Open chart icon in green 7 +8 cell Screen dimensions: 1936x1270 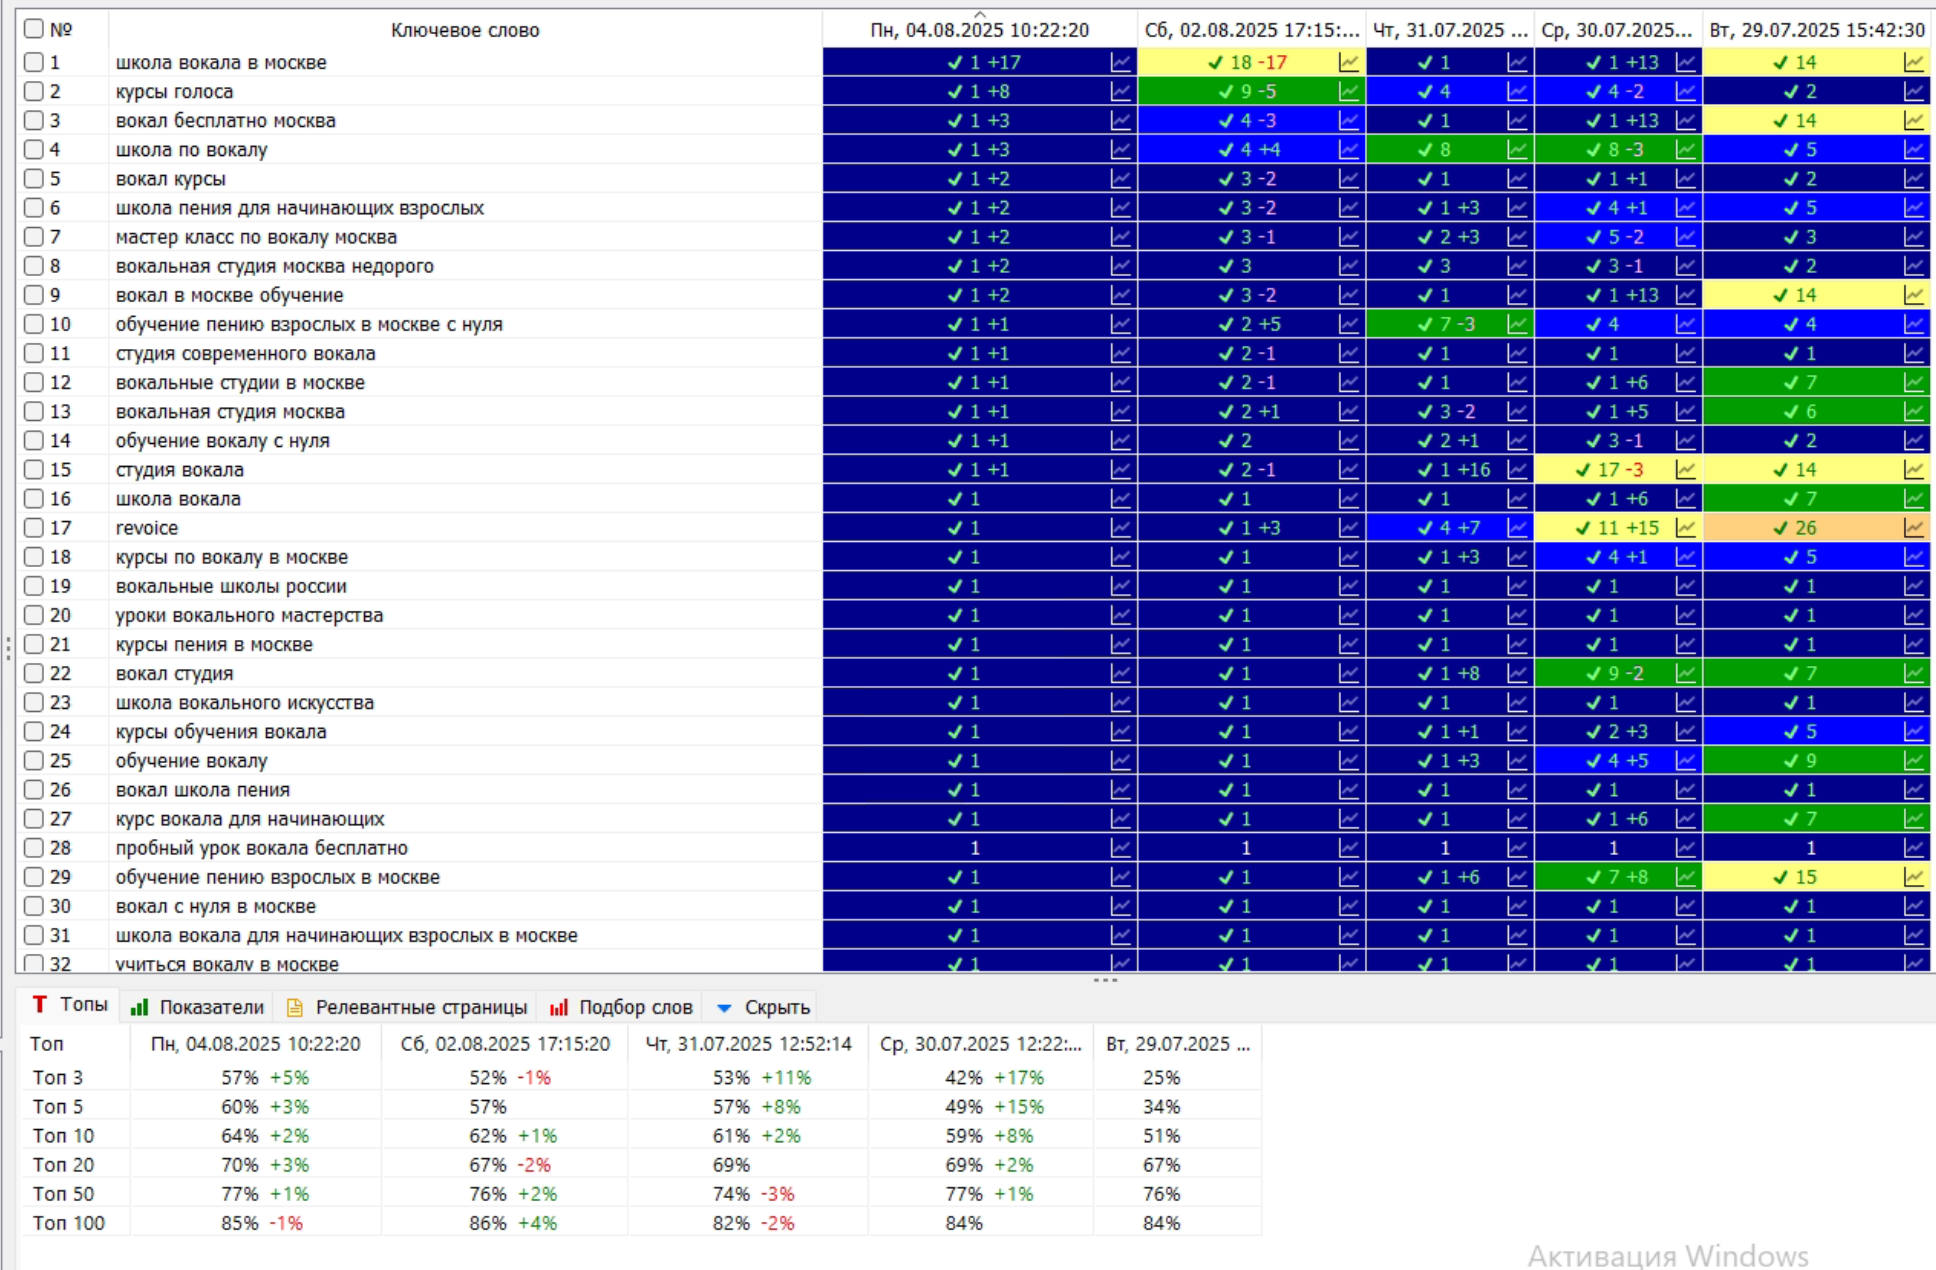[x=1686, y=877]
